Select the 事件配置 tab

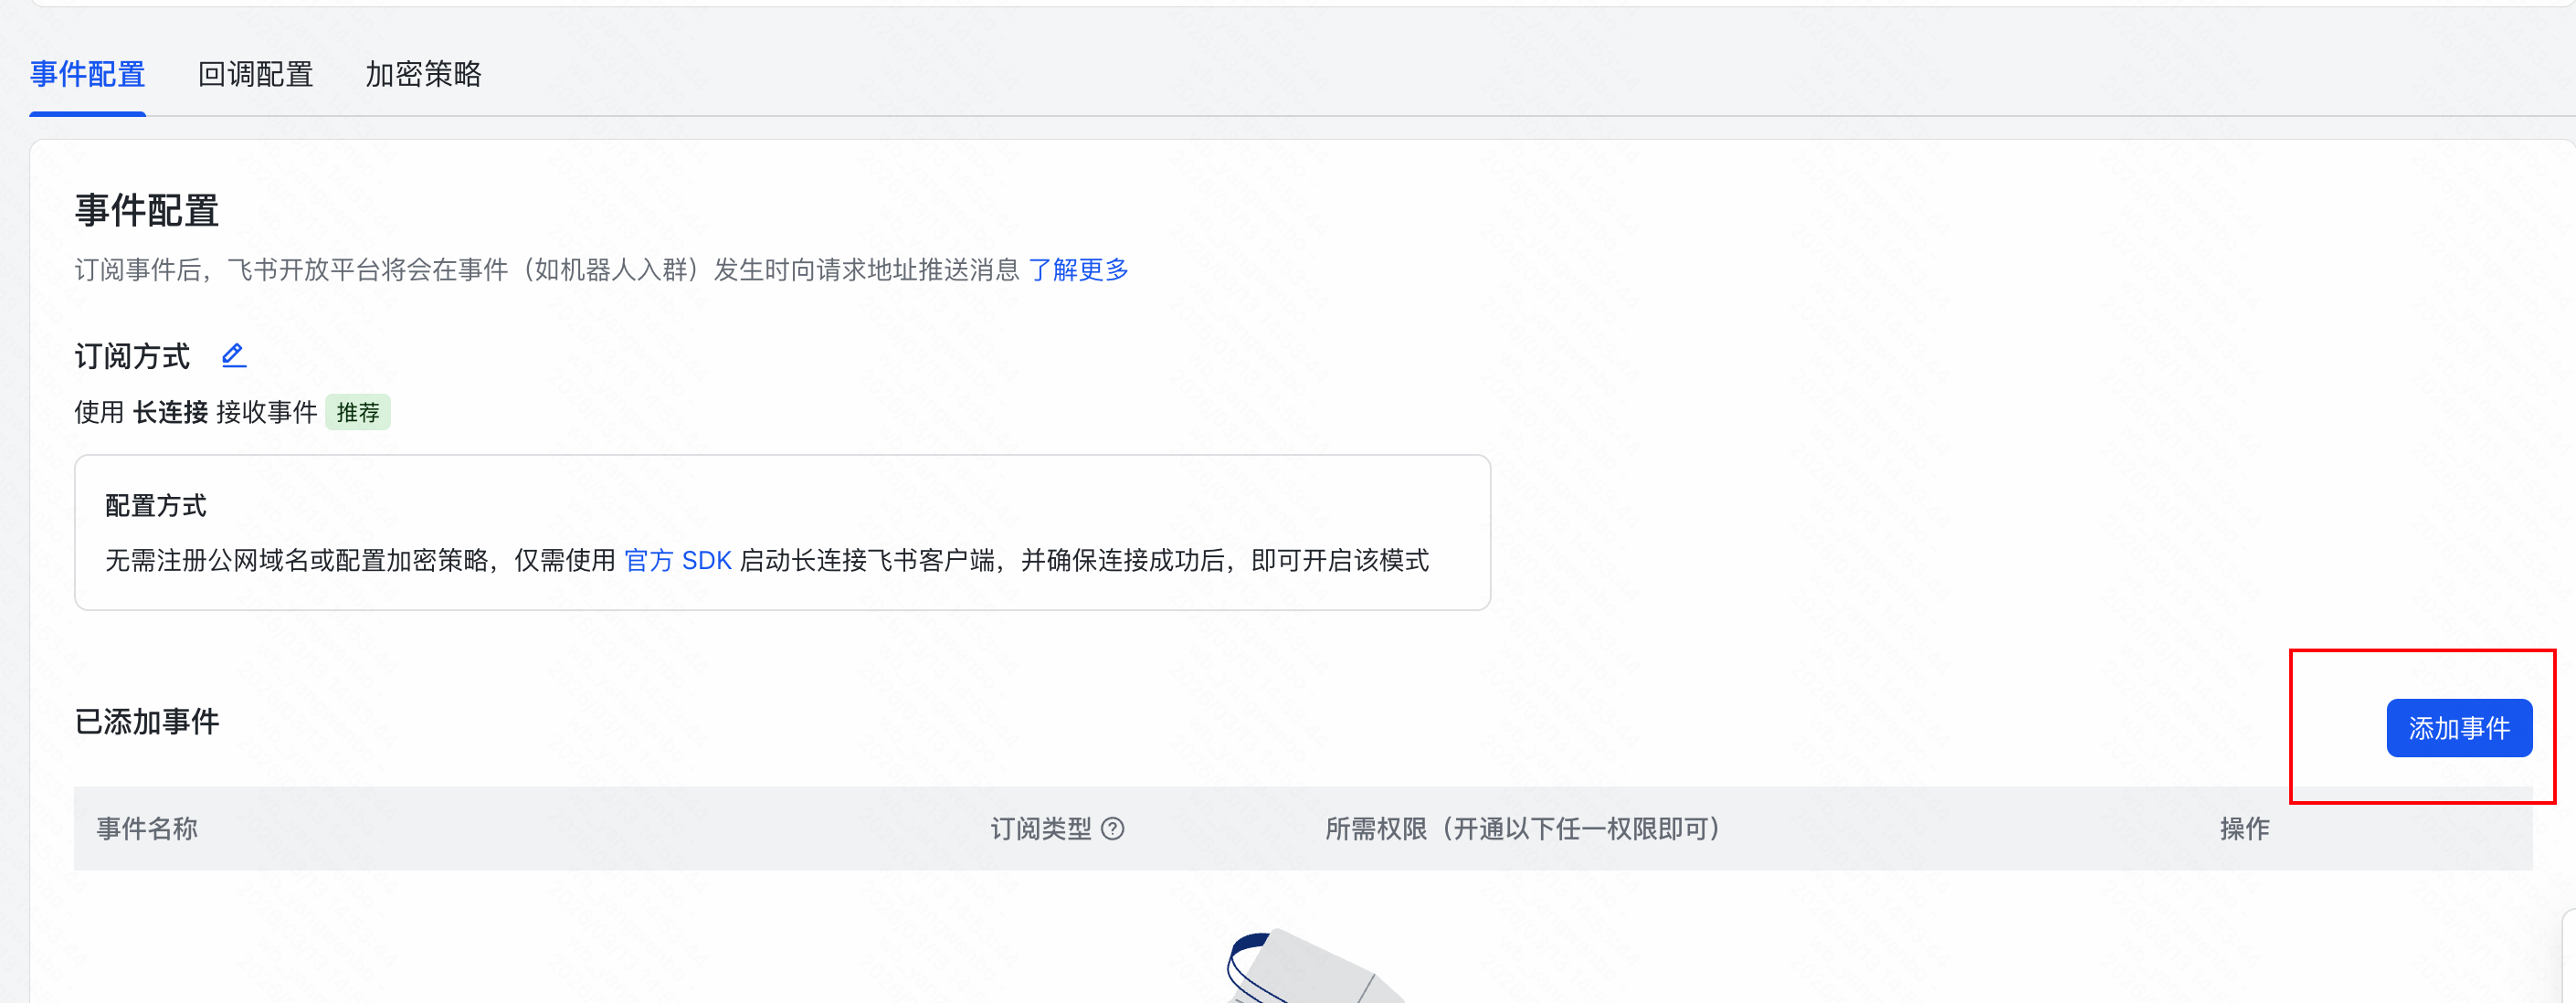click(87, 74)
